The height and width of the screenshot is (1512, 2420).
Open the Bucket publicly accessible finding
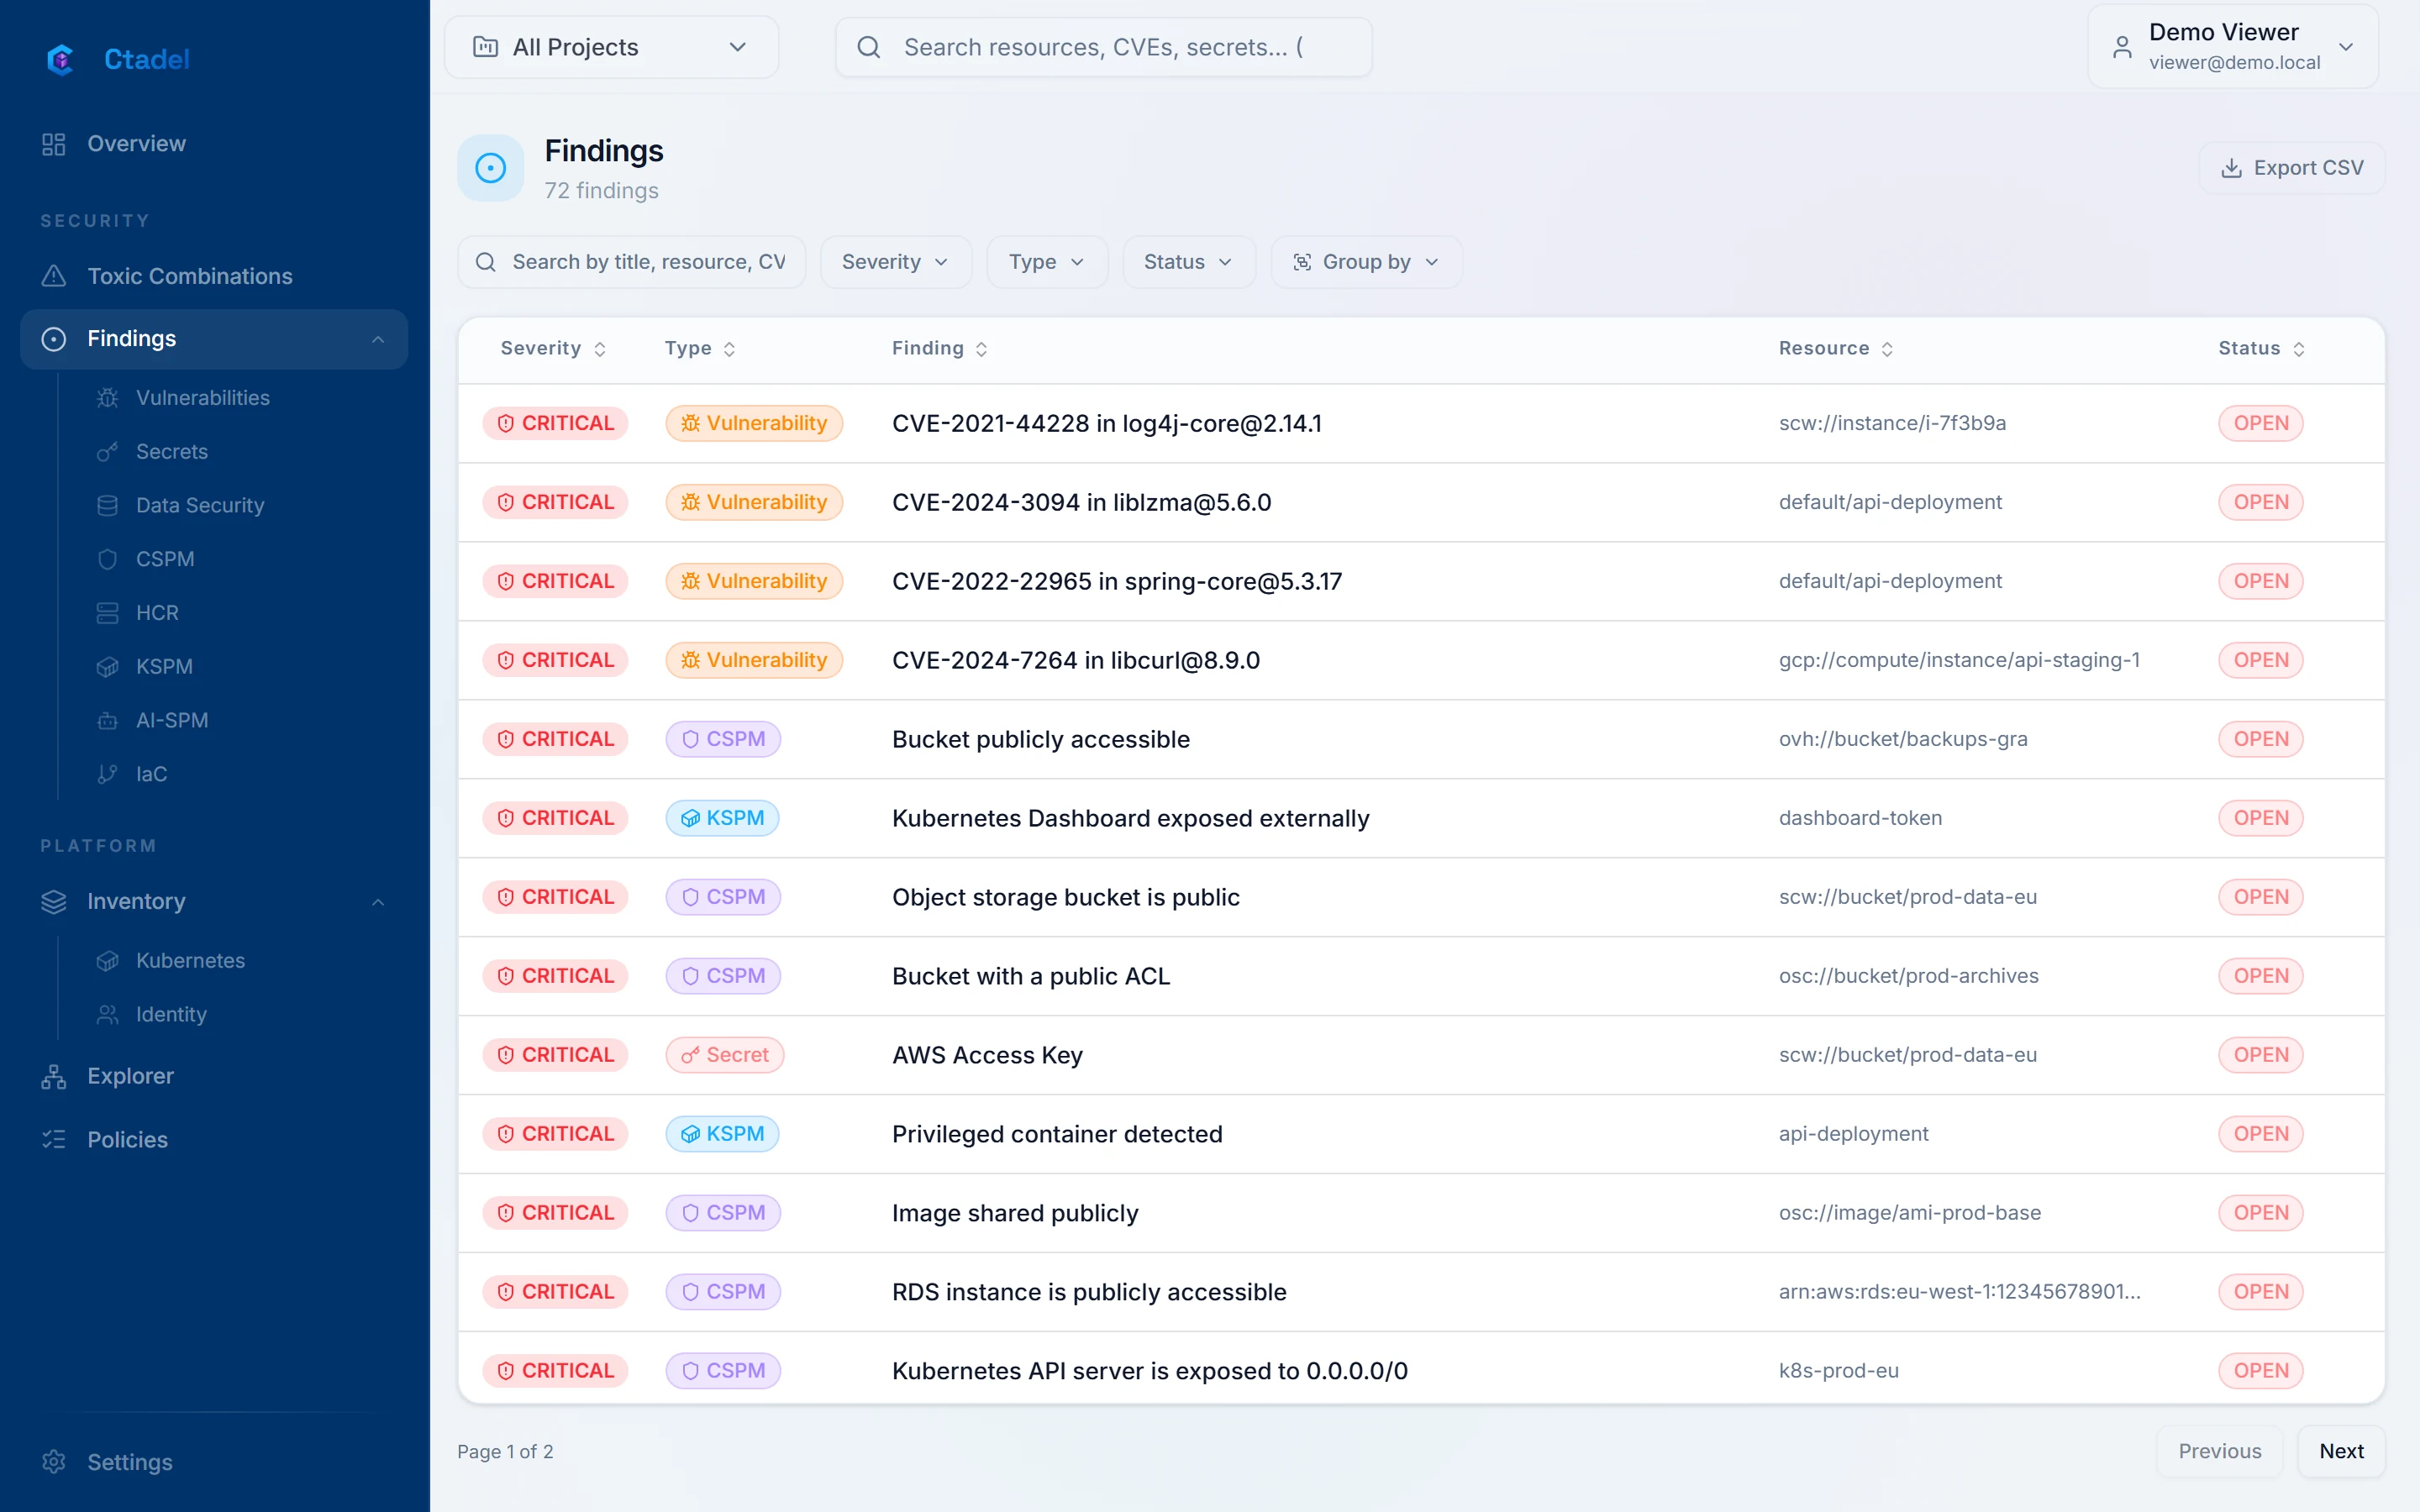1040,740
